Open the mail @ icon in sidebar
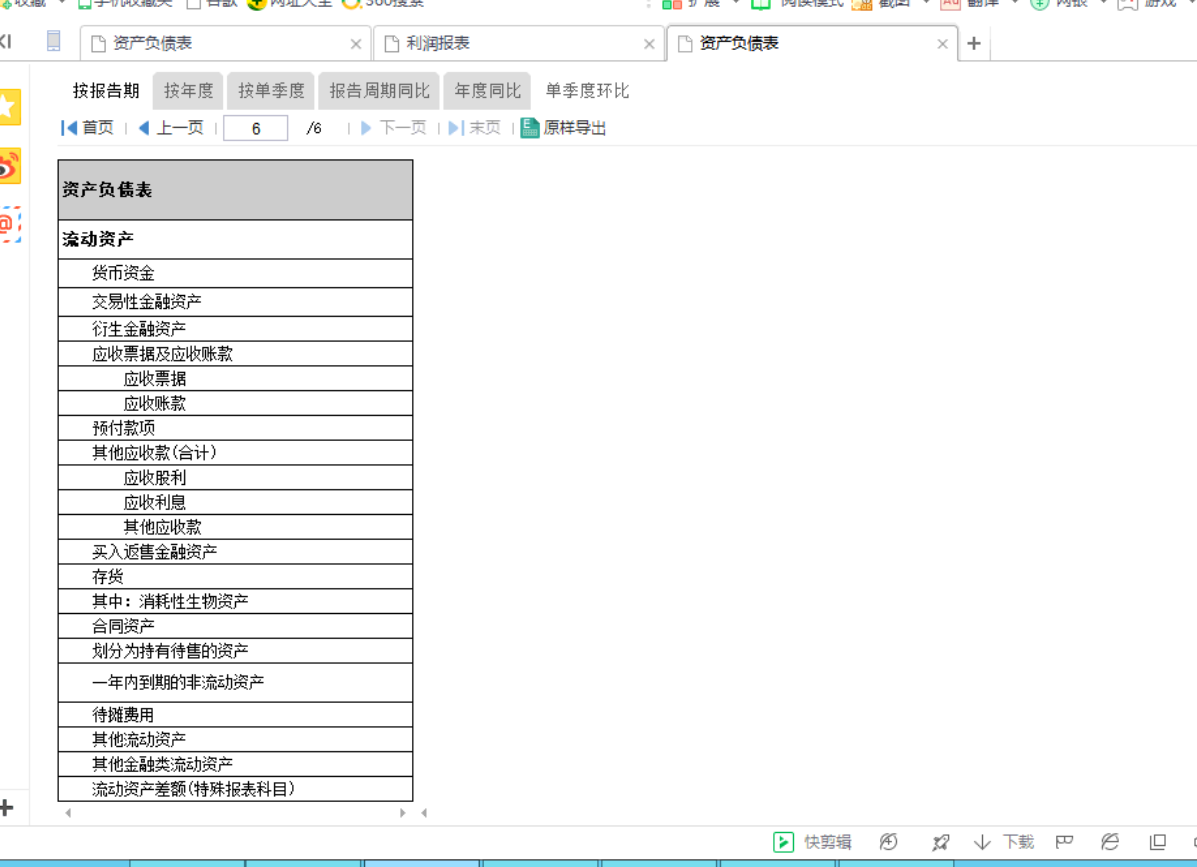This screenshot has width=1197, height=867. pos(9,224)
